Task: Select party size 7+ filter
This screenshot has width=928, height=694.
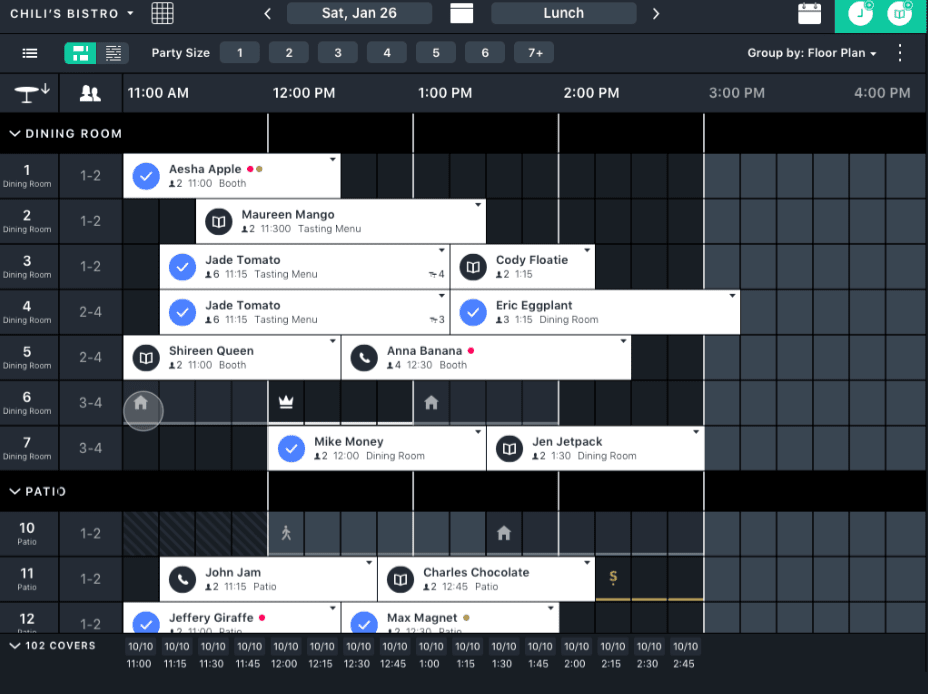Action: (533, 53)
